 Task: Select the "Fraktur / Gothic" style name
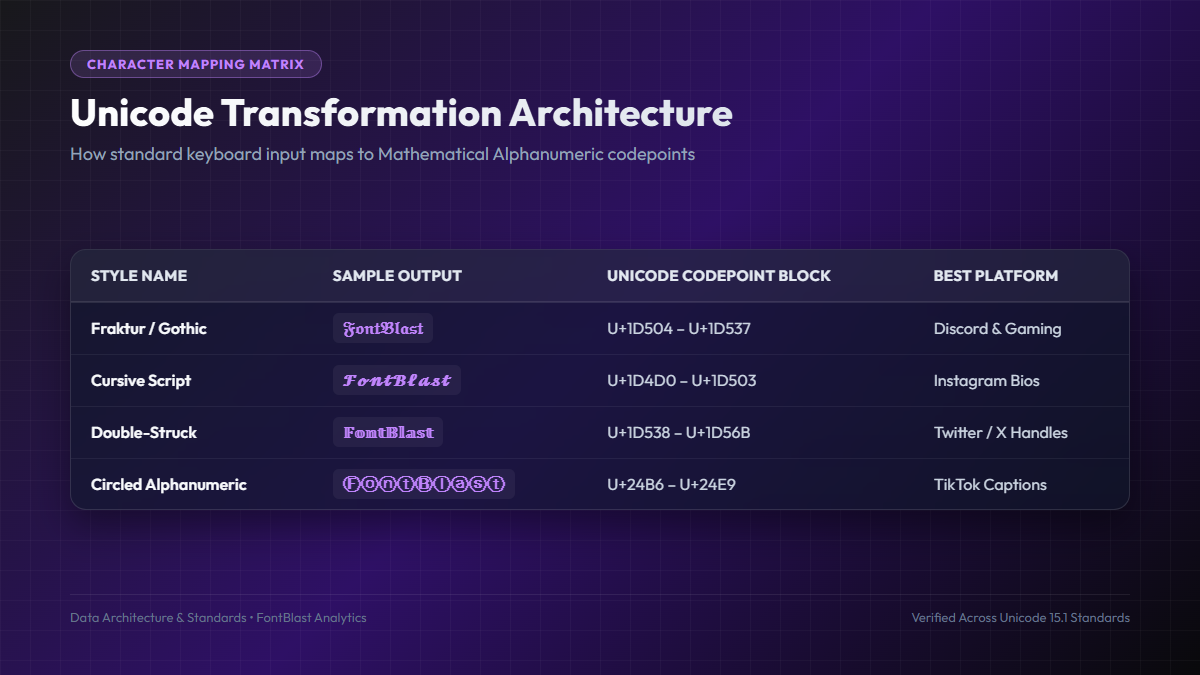tap(149, 328)
